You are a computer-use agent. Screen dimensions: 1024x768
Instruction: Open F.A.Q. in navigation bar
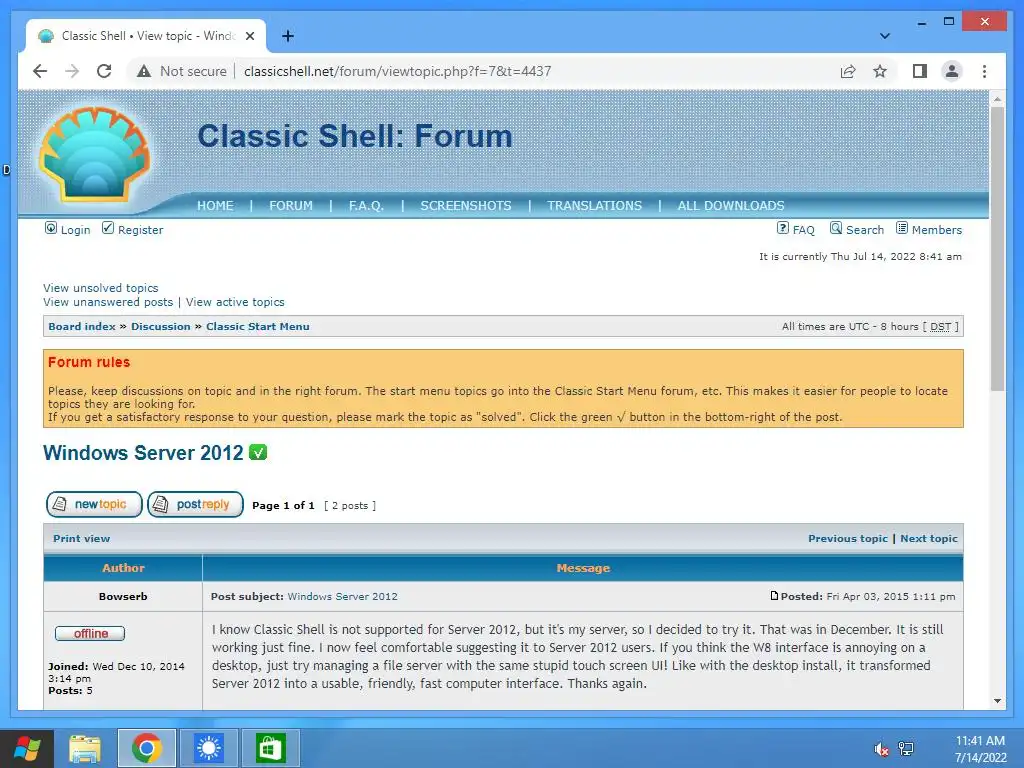pos(366,206)
